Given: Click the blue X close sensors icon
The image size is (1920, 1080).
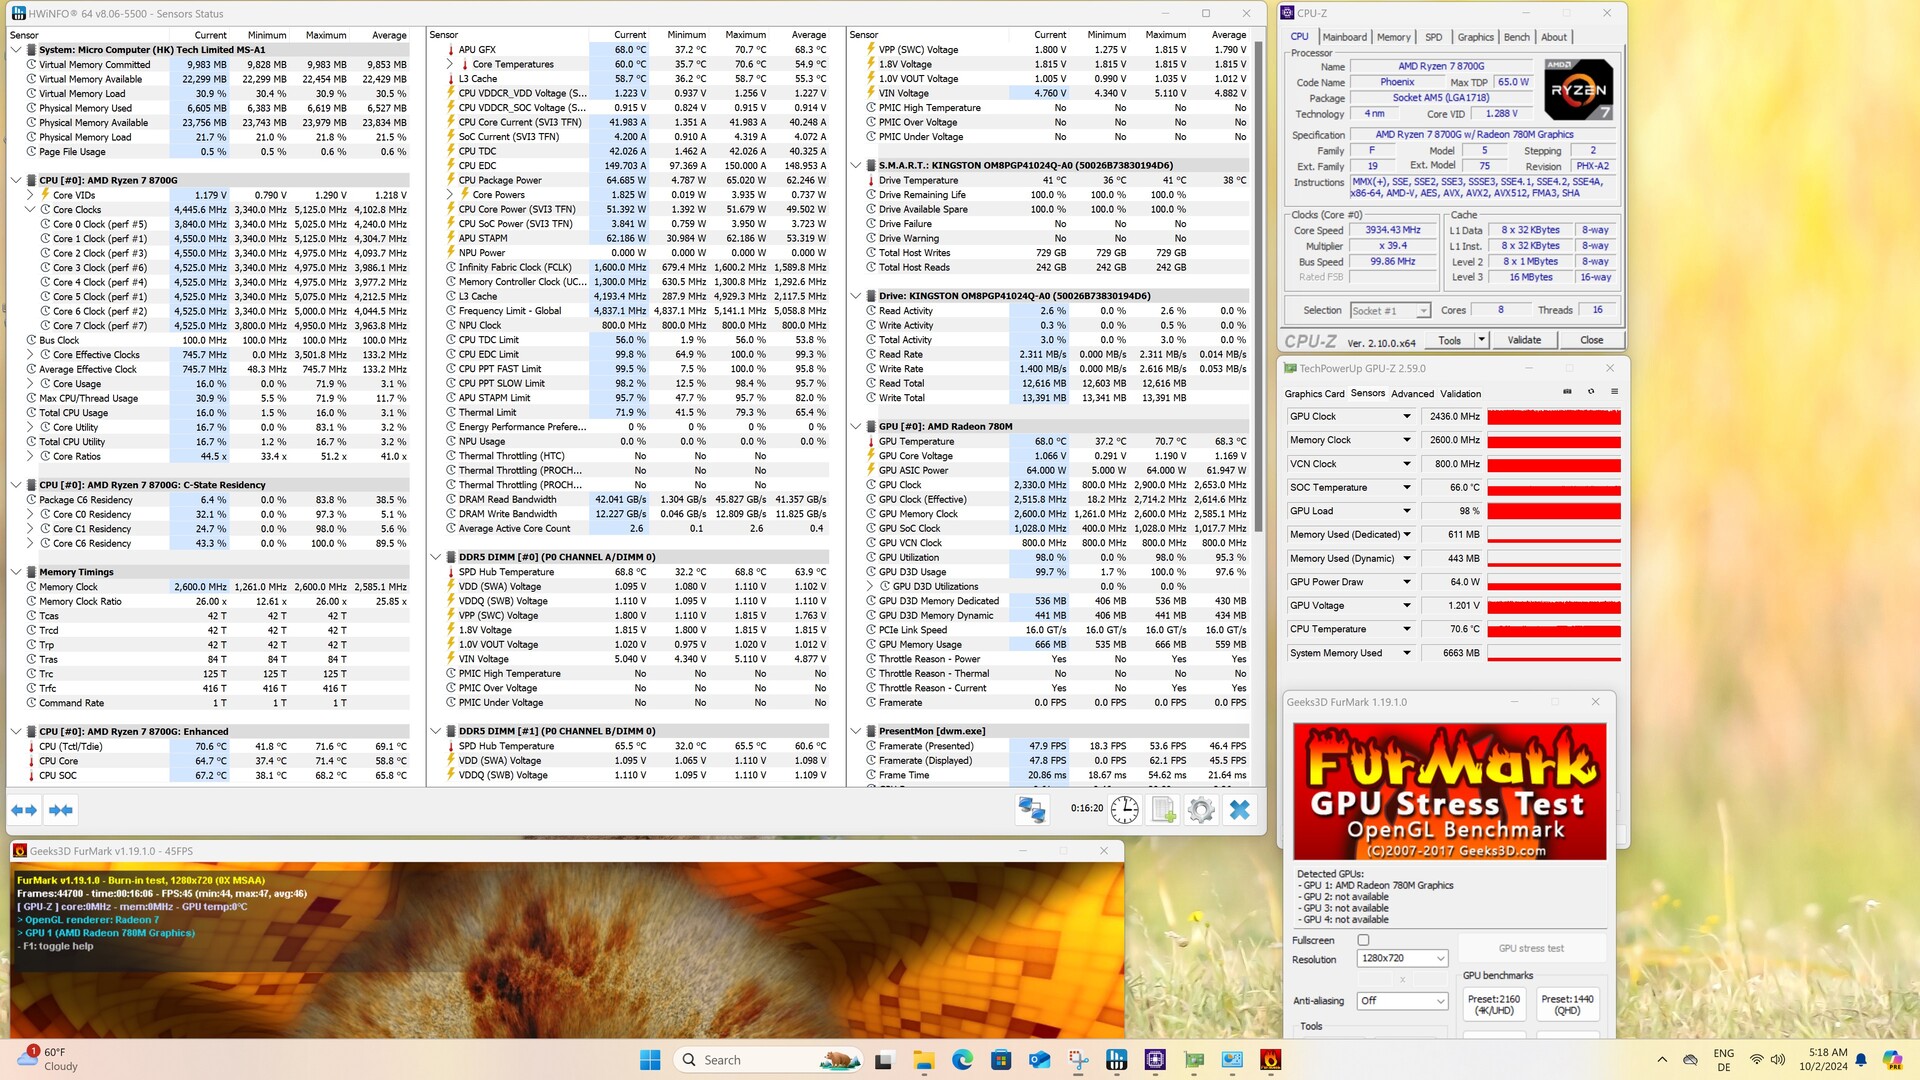Looking at the screenshot, I should click(x=1239, y=810).
